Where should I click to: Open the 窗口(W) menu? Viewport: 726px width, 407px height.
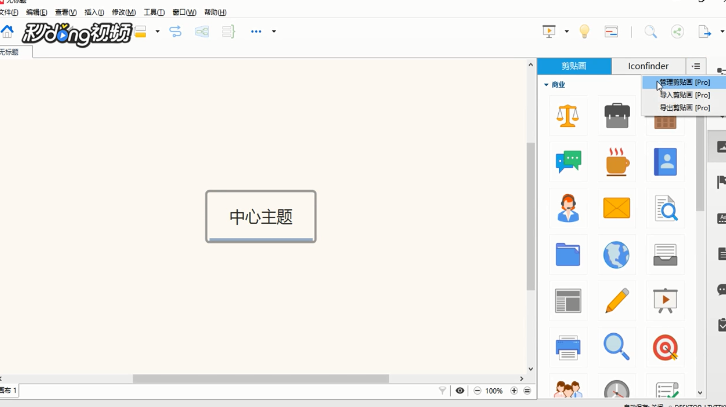click(x=184, y=12)
